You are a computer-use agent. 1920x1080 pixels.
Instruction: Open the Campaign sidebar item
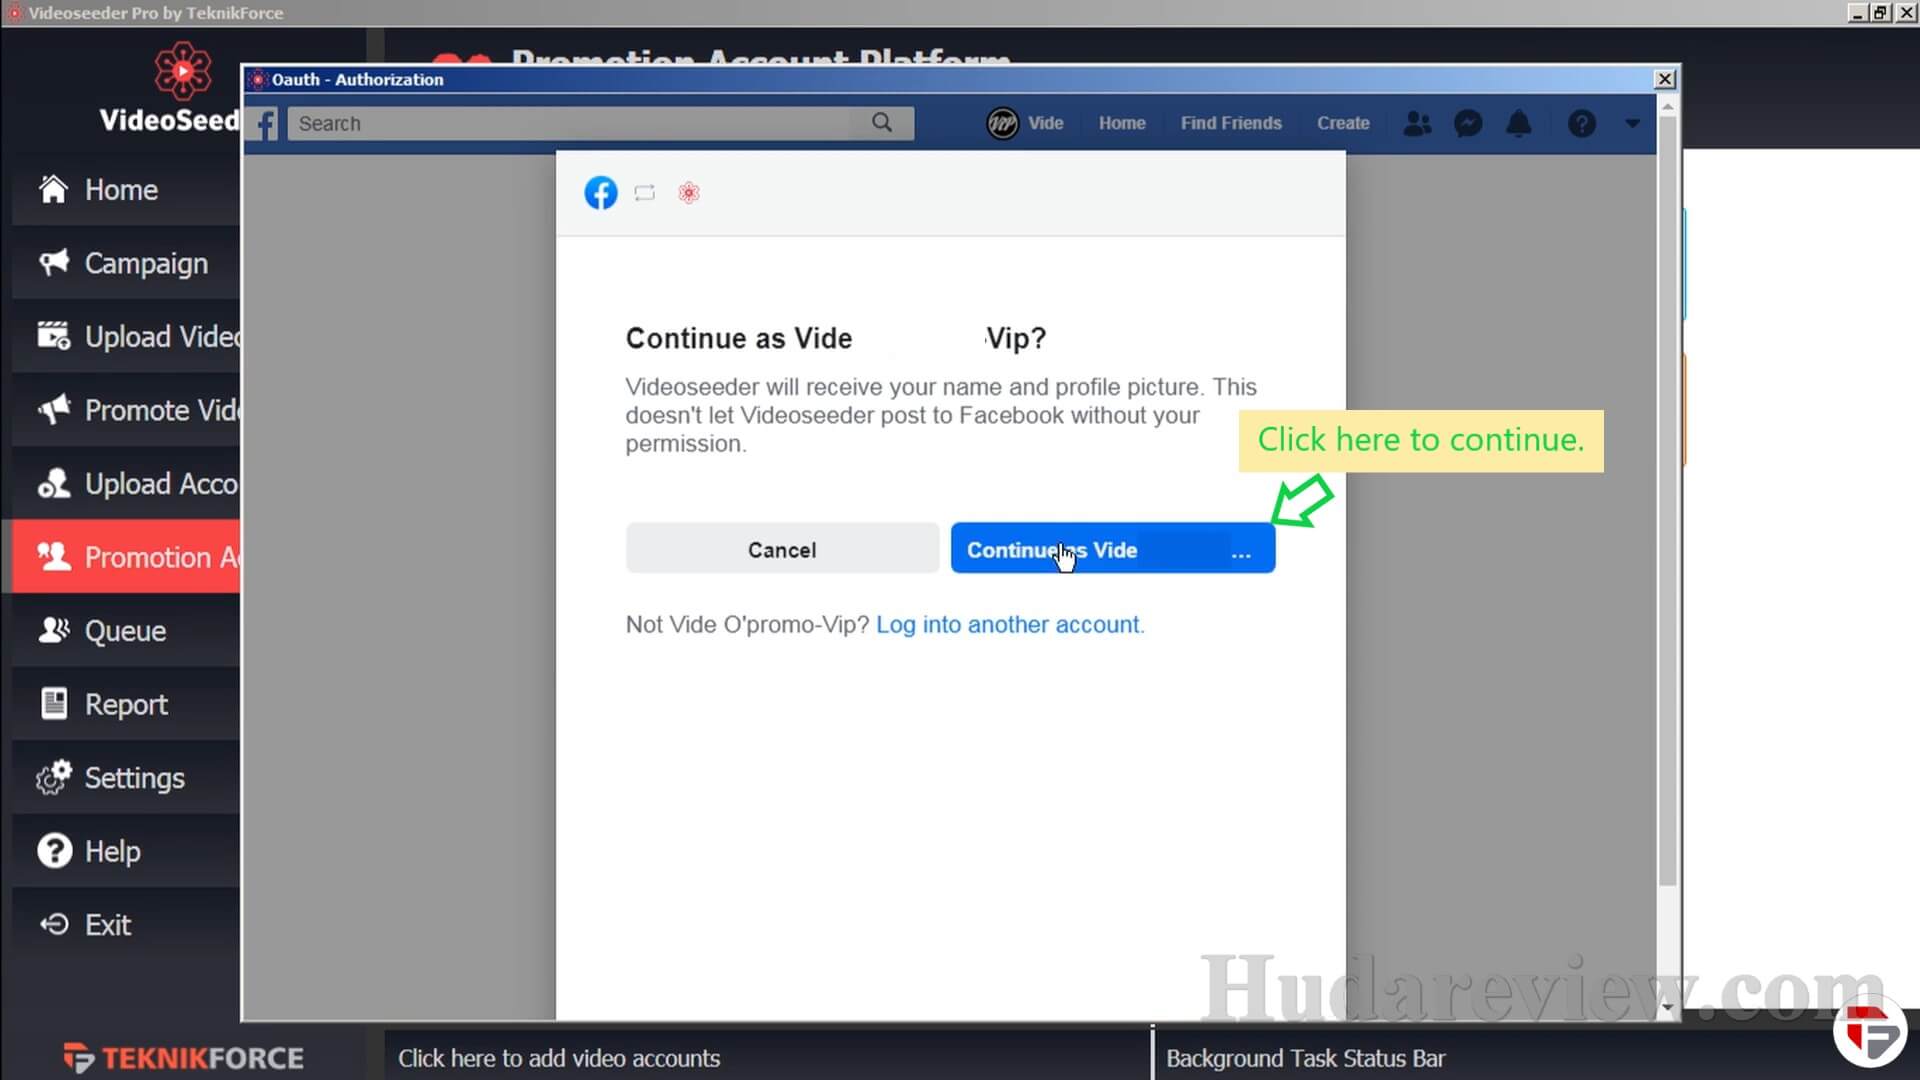click(126, 263)
